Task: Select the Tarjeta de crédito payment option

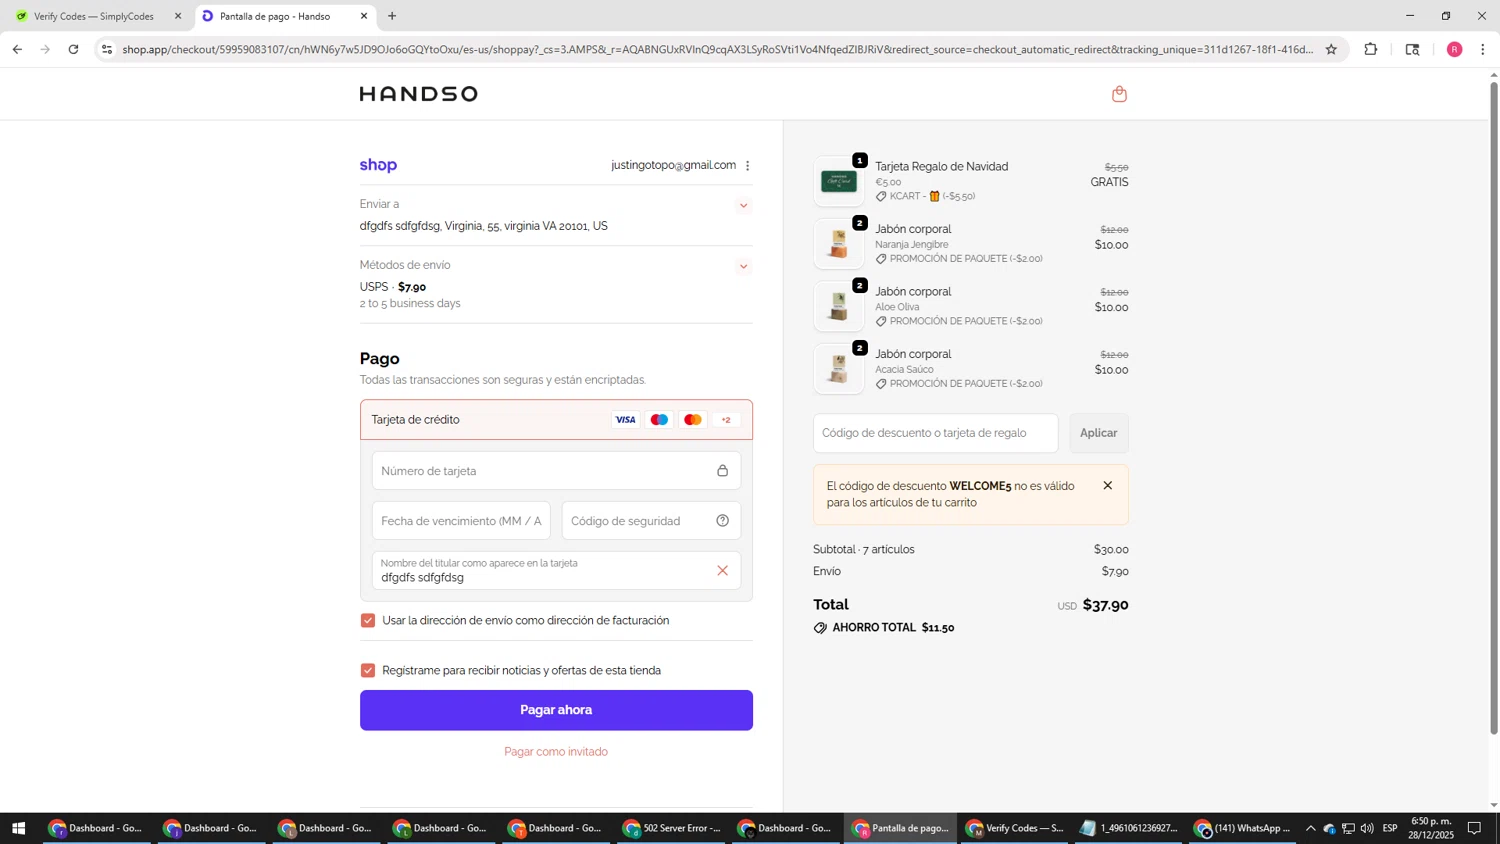Action: coord(556,420)
